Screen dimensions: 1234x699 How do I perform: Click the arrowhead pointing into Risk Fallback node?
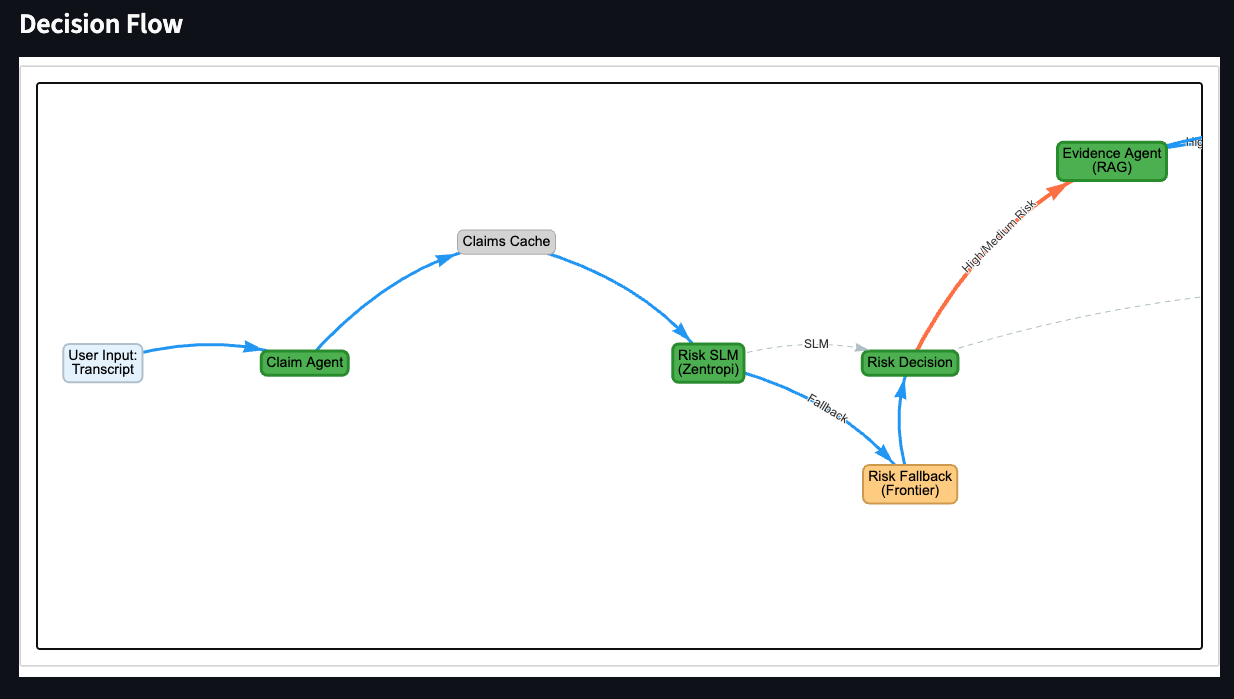click(883, 454)
